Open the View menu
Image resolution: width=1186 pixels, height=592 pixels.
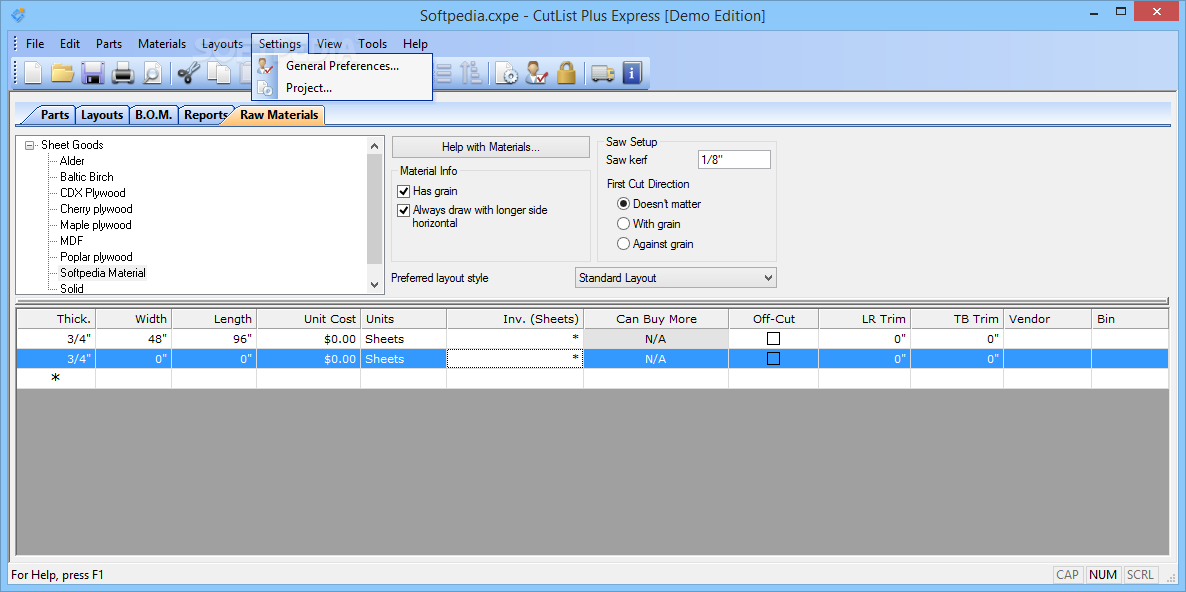tap(329, 44)
